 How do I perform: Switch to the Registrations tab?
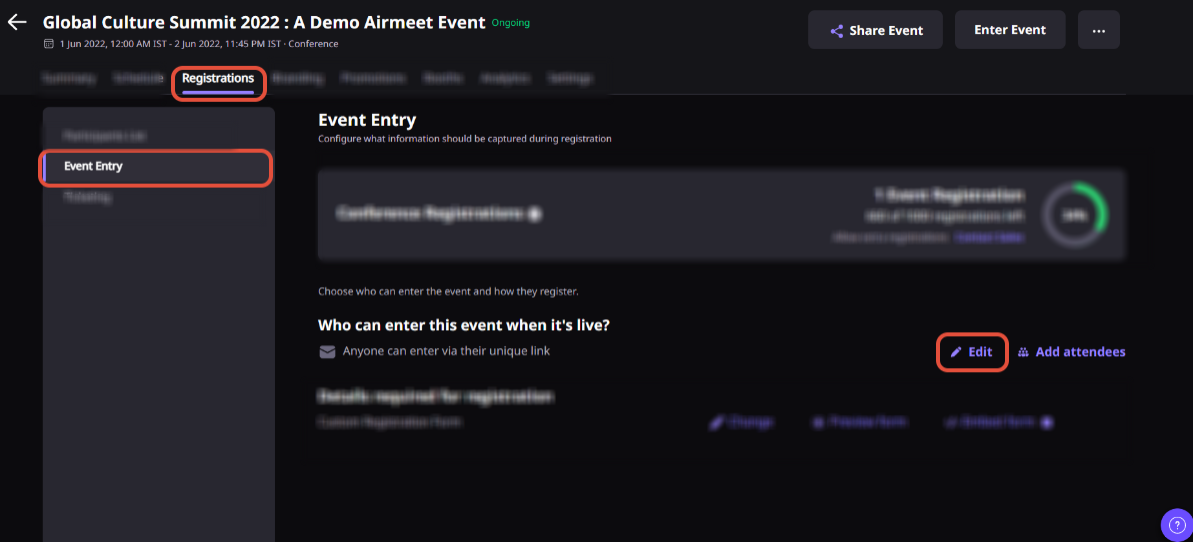click(218, 78)
